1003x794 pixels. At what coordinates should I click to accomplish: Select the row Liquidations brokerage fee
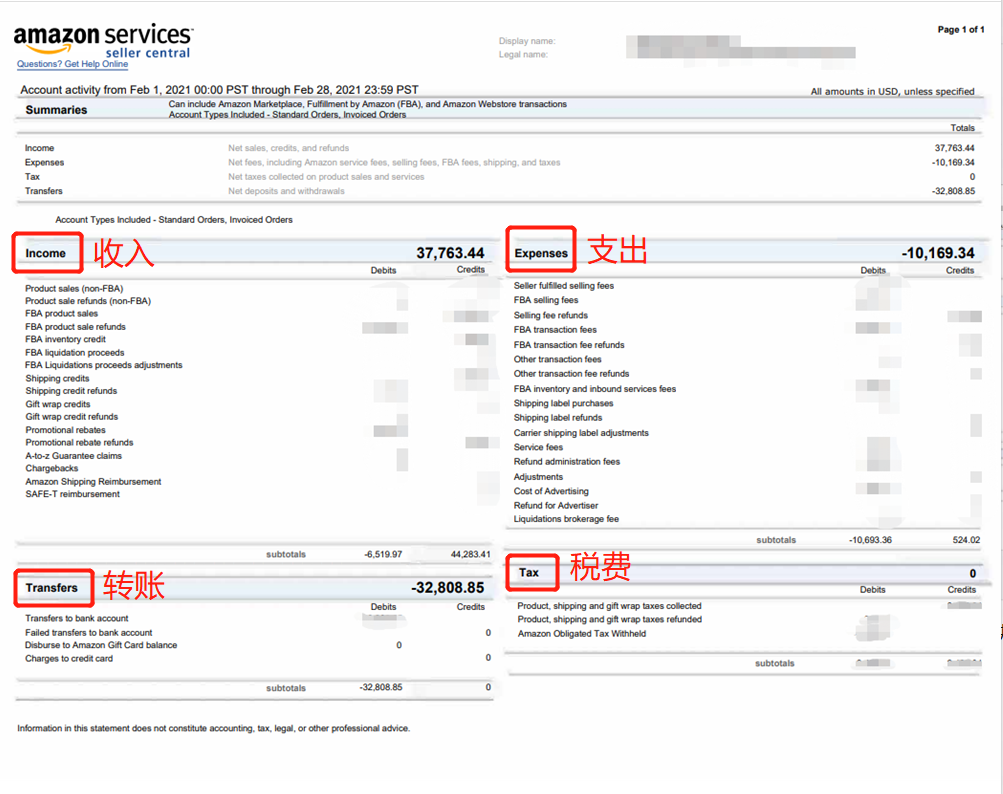click(566, 519)
